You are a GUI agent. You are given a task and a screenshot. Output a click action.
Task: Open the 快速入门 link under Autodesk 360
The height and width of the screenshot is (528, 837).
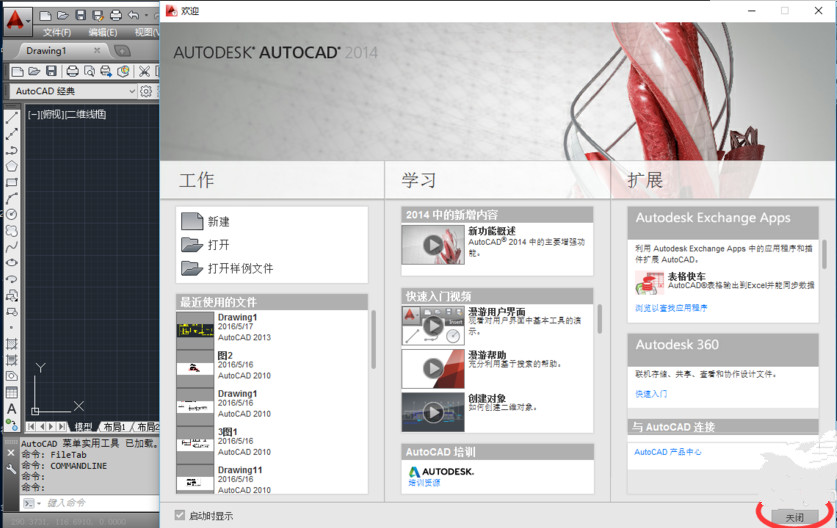(x=651, y=394)
